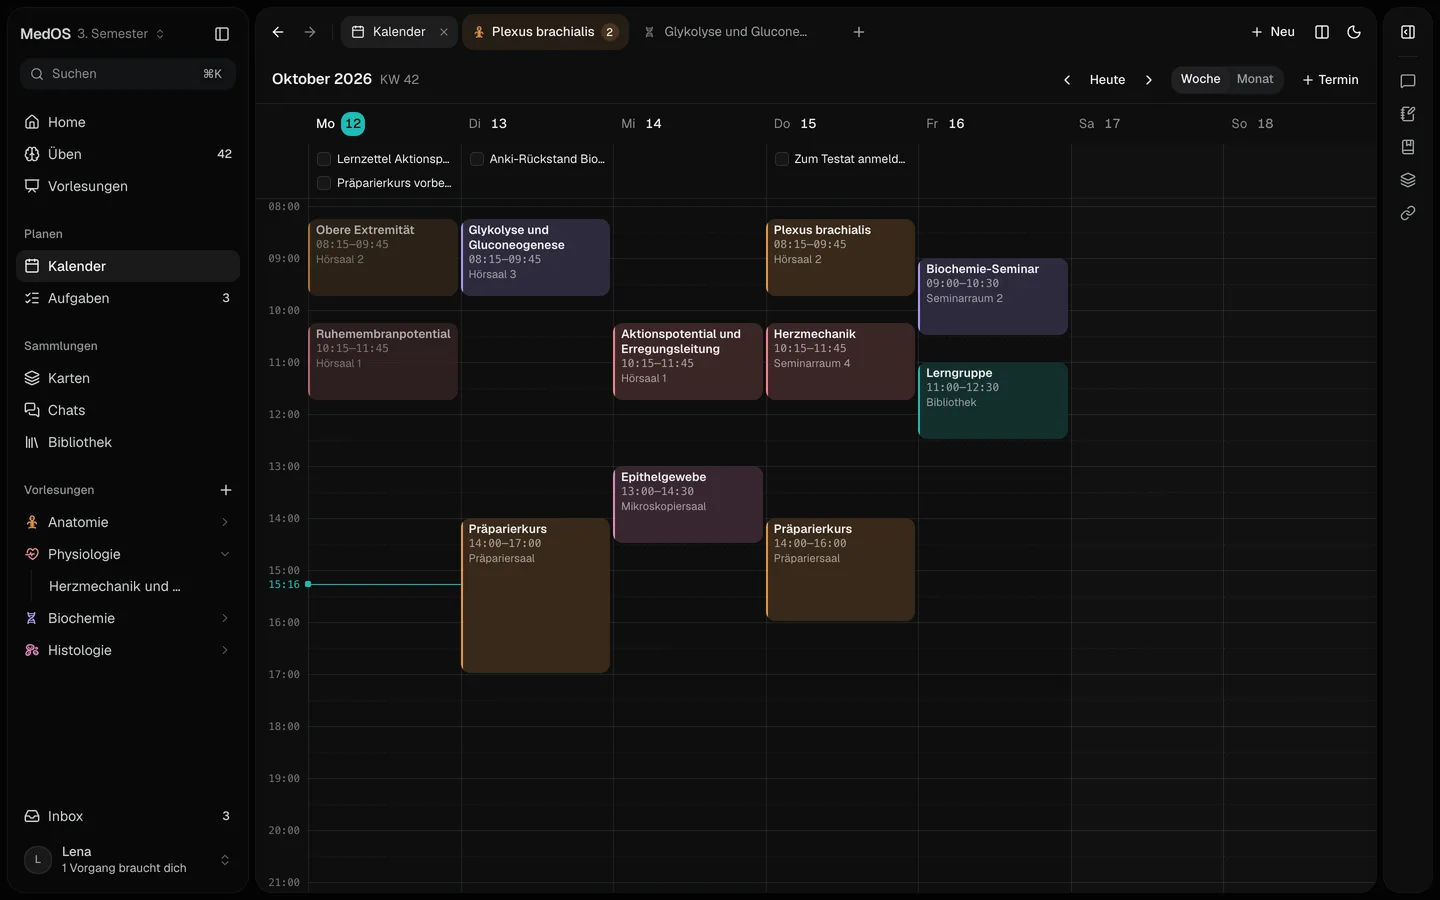Toggle split view layout icon
The width and height of the screenshot is (1440, 900).
[x=1322, y=32]
